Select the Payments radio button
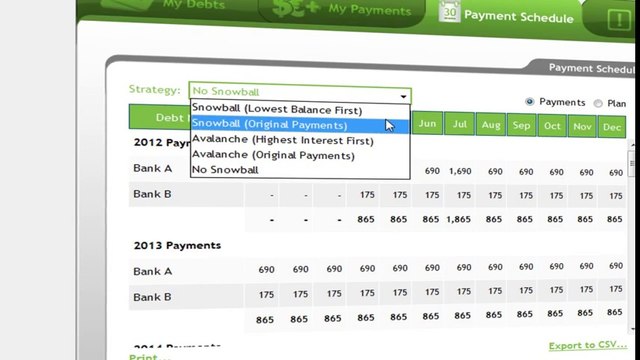Image resolution: width=640 pixels, height=360 pixels. point(529,102)
